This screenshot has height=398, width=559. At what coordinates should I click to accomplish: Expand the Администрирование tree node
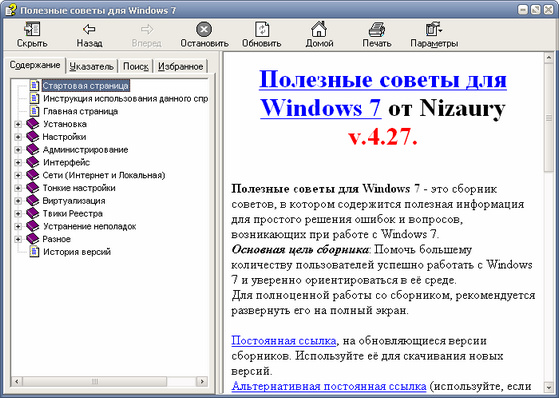(17, 150)
